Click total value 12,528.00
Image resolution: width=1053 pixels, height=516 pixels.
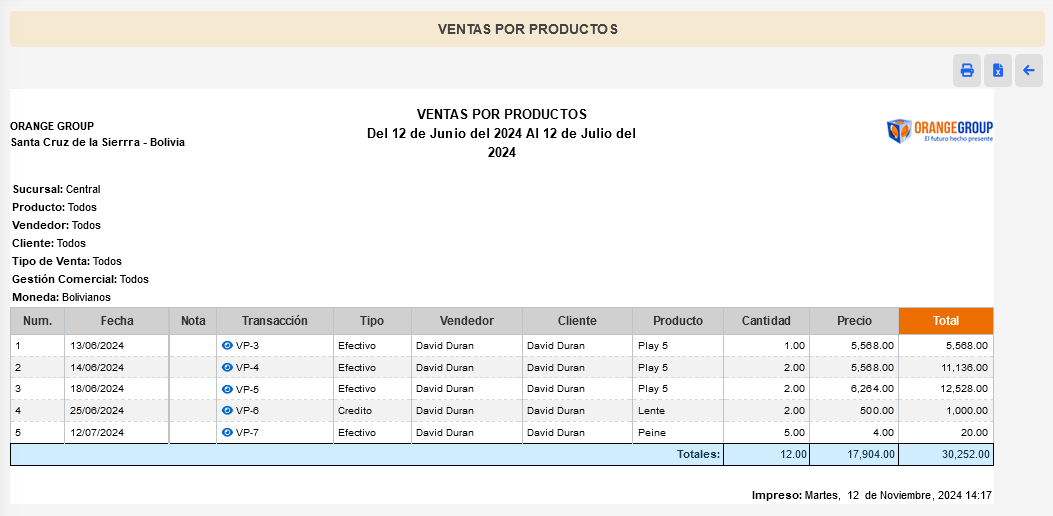964,388
